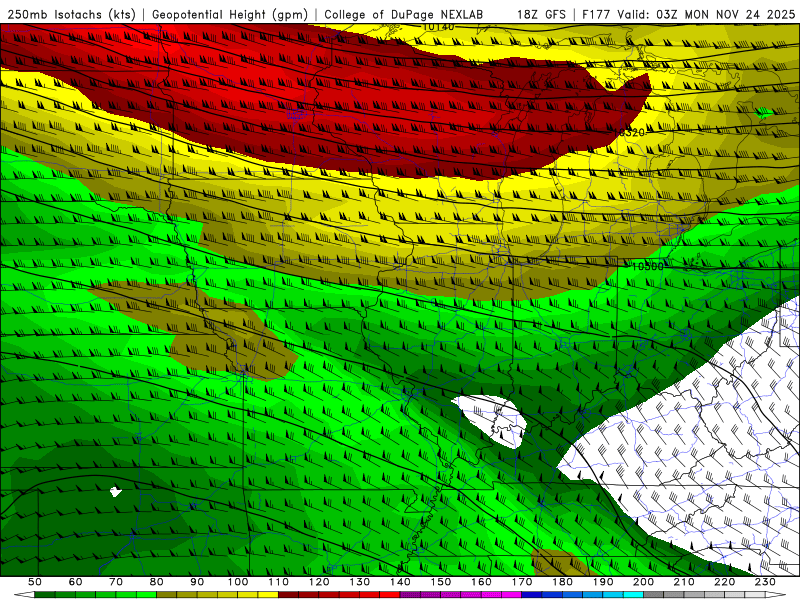Click the cyan swatch before 200
Image resolution: width=800 pixels, height=600 pixels.
click(x=633, y=594)
